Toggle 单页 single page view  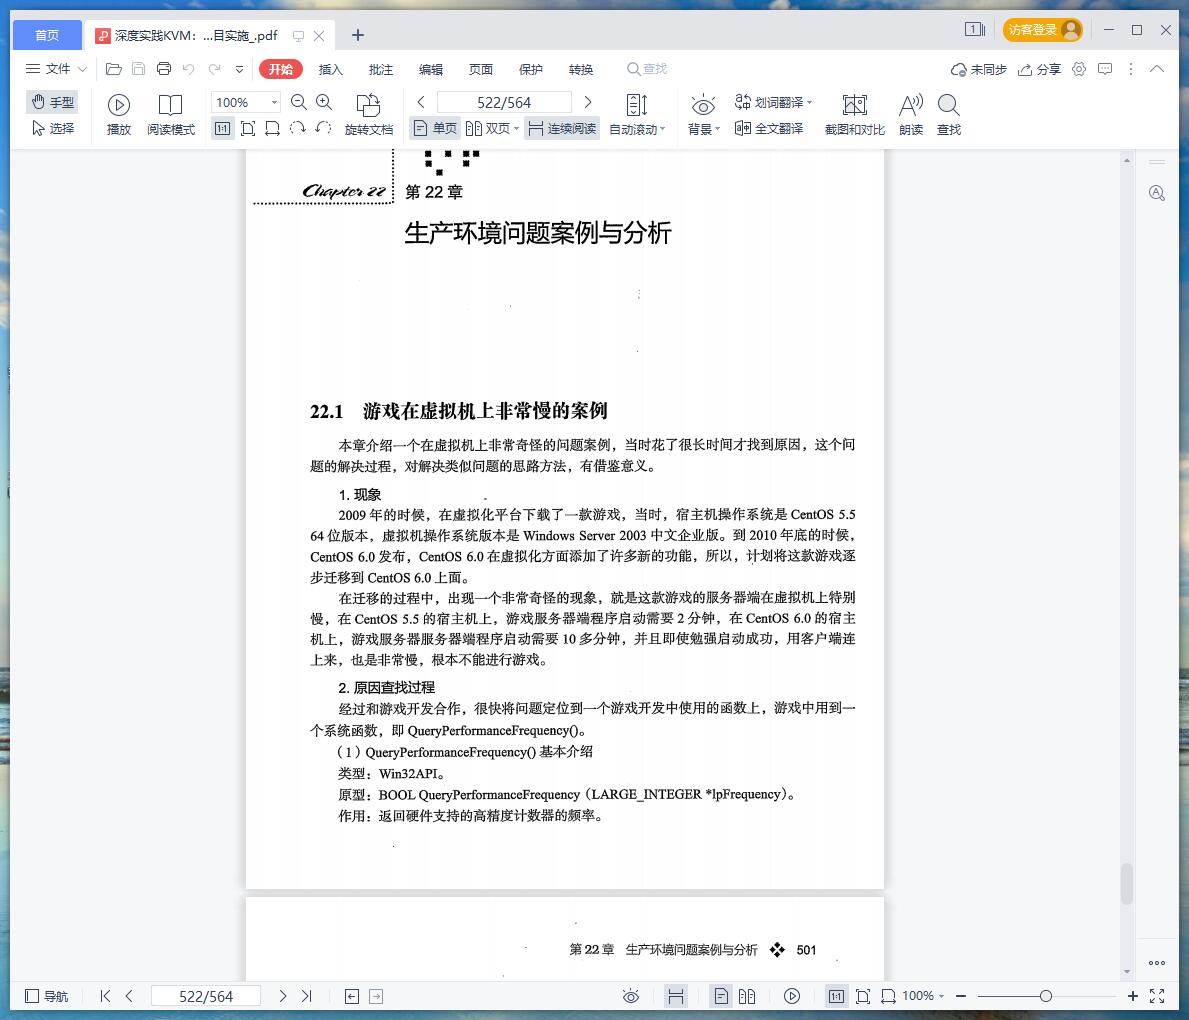pyautogui.click(x=435, y=128)
